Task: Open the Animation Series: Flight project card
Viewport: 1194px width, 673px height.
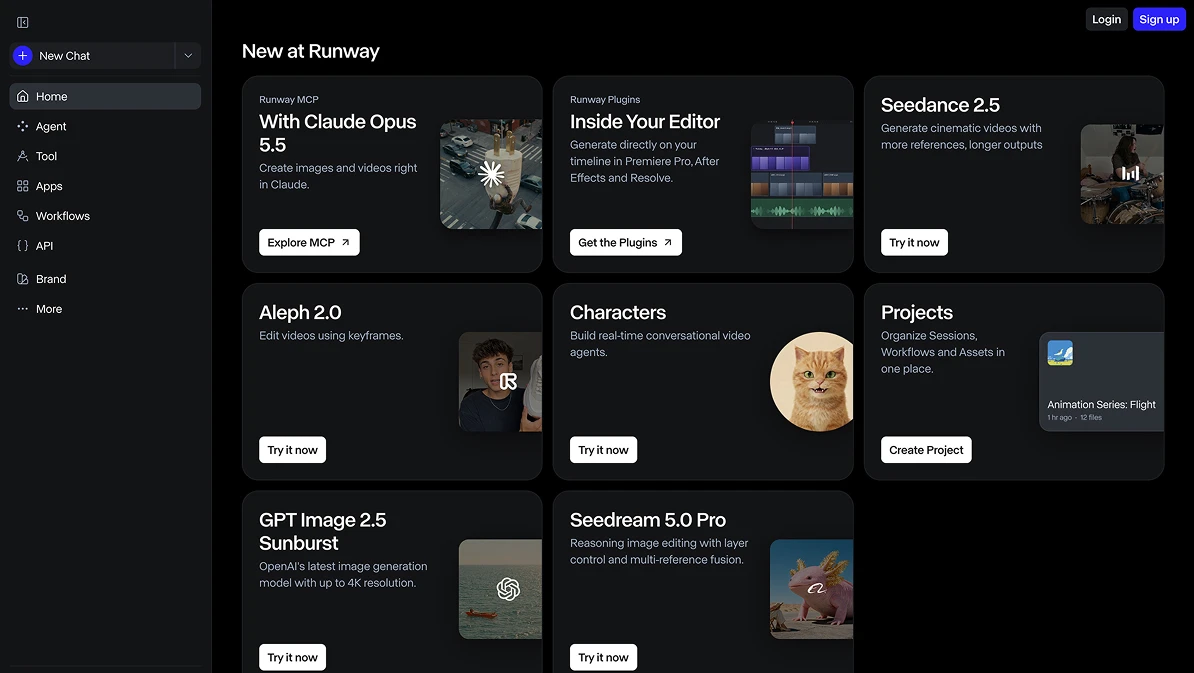Action: 1102,381
